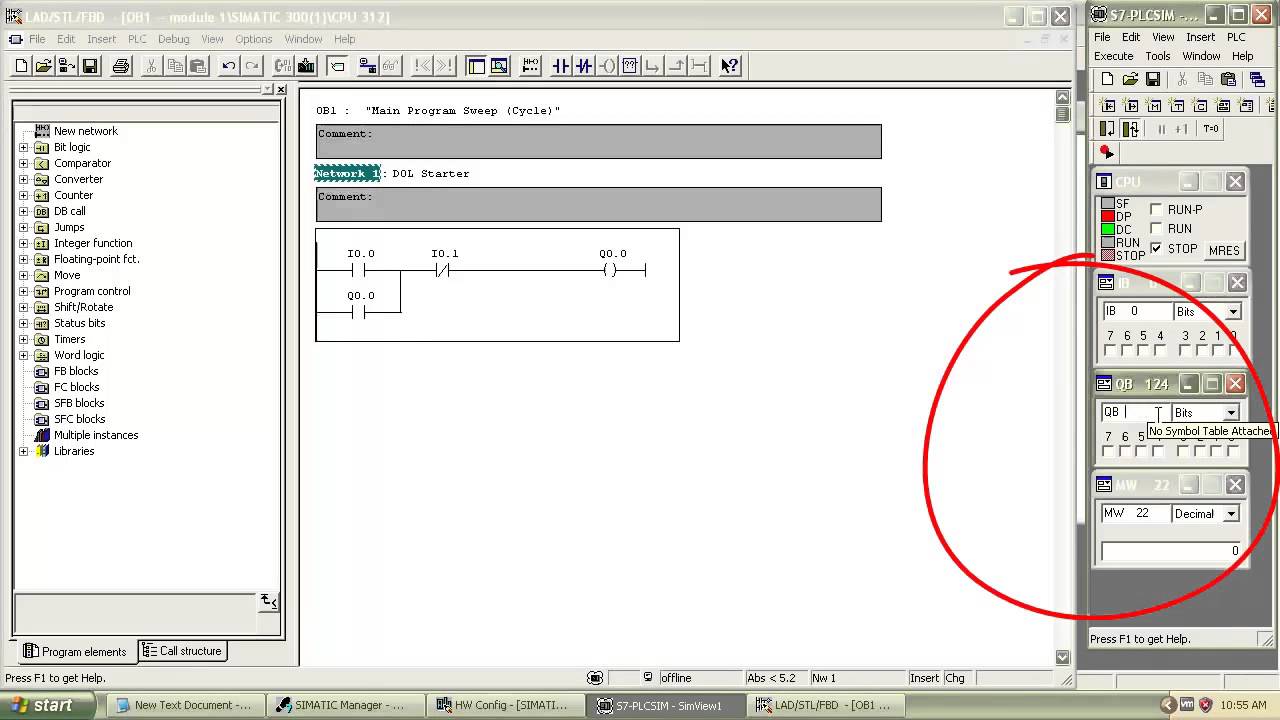Print the block using the printer icon
The image size is (1280, 720).
(121, 66)
